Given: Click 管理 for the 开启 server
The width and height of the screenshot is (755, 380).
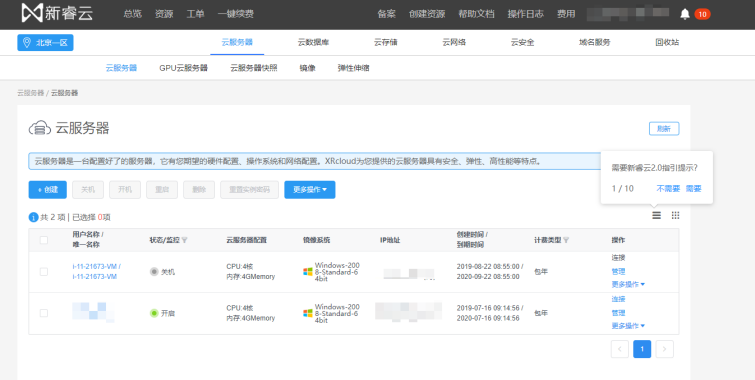Looking at the screenshot, I should pyautogui.click(x=618, y=313).
